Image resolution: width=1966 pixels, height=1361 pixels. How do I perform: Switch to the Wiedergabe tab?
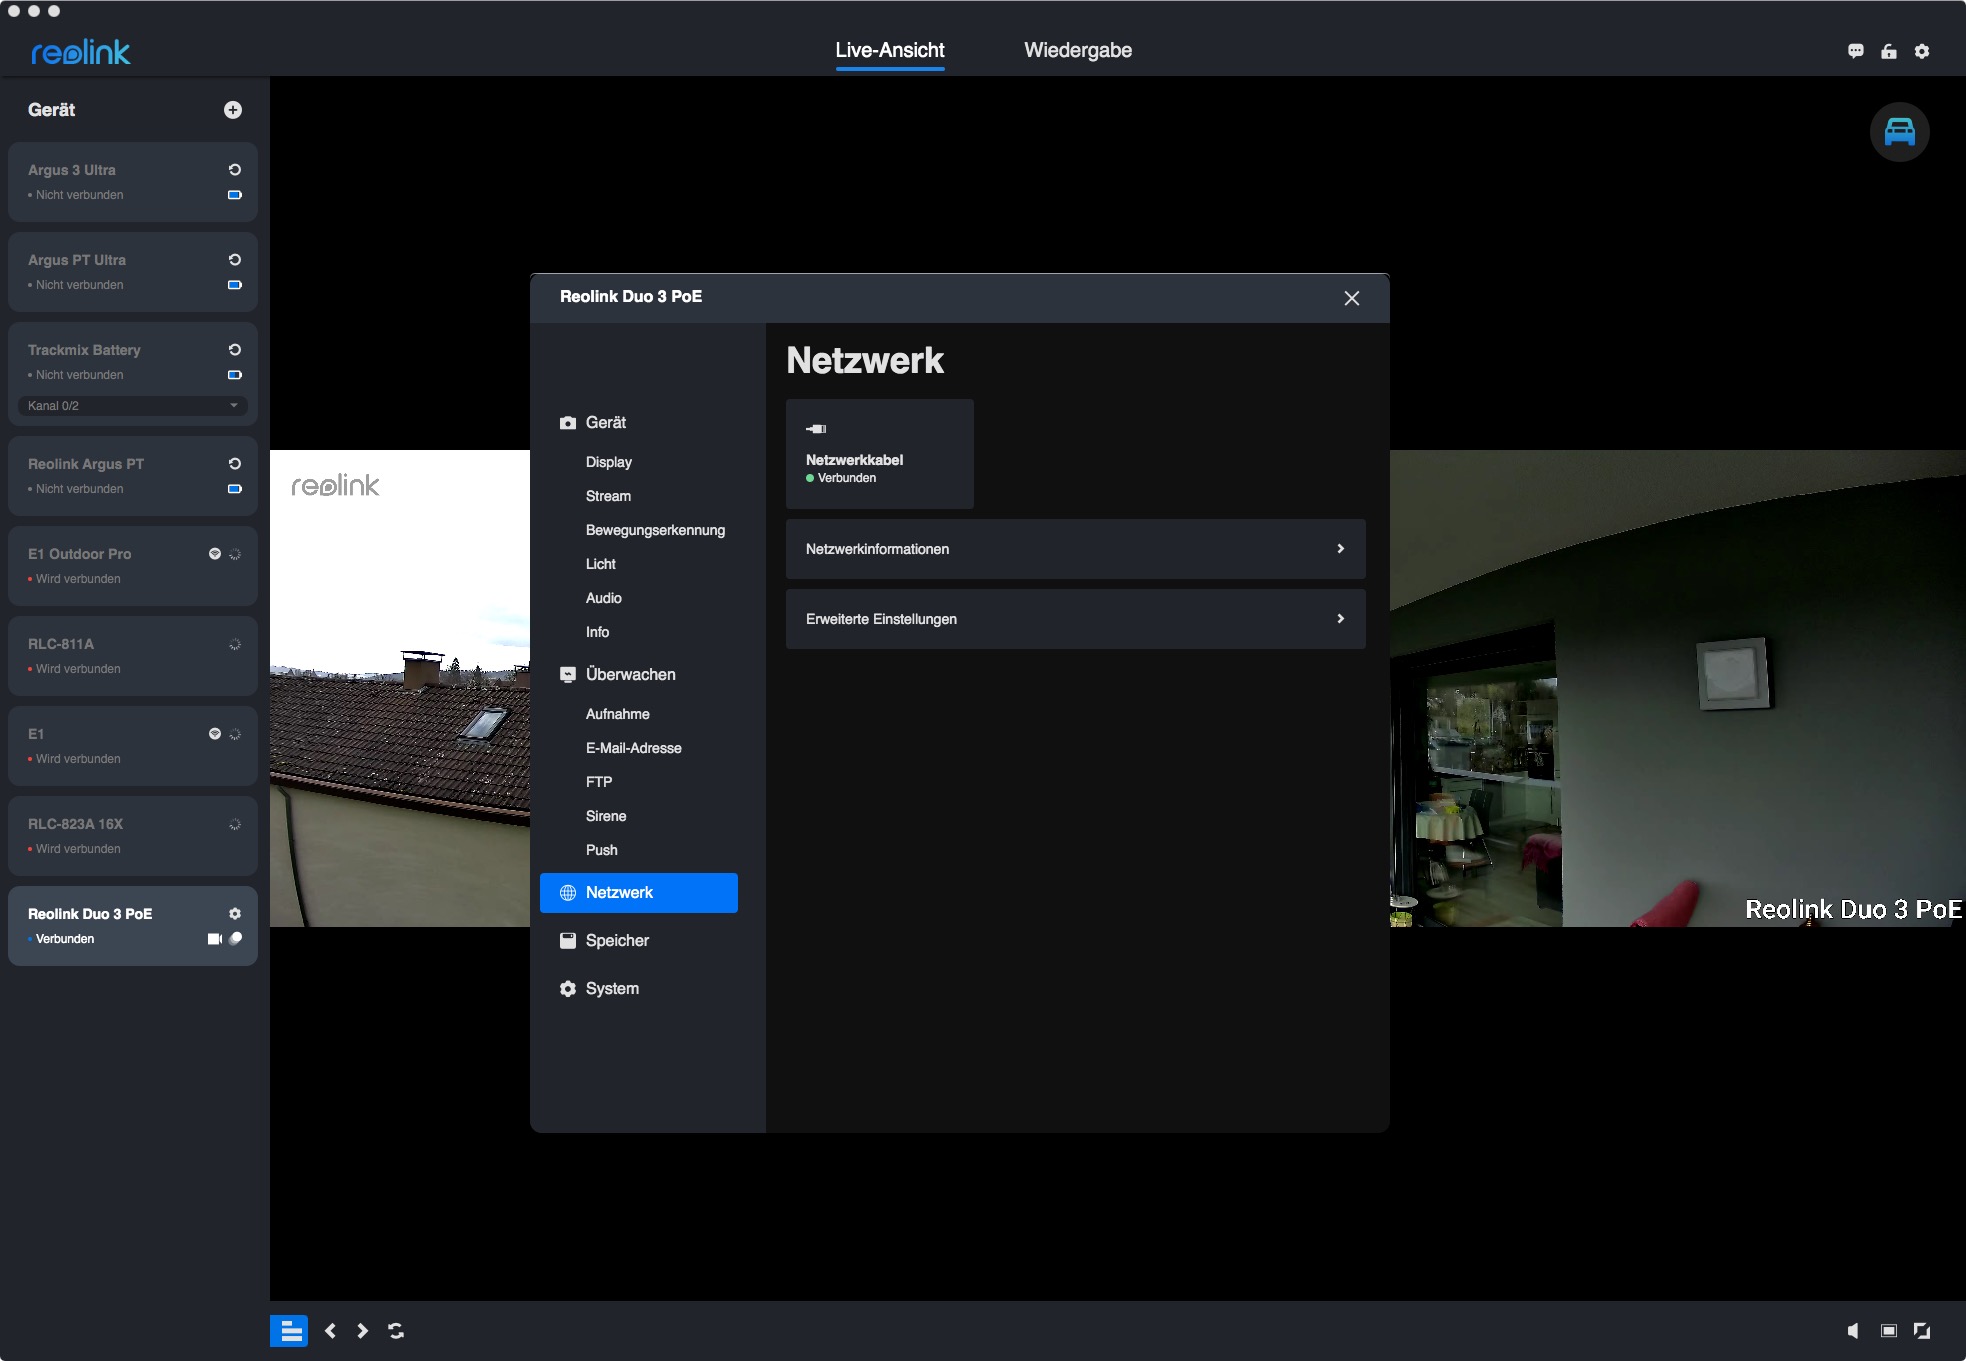(1078, 50)
